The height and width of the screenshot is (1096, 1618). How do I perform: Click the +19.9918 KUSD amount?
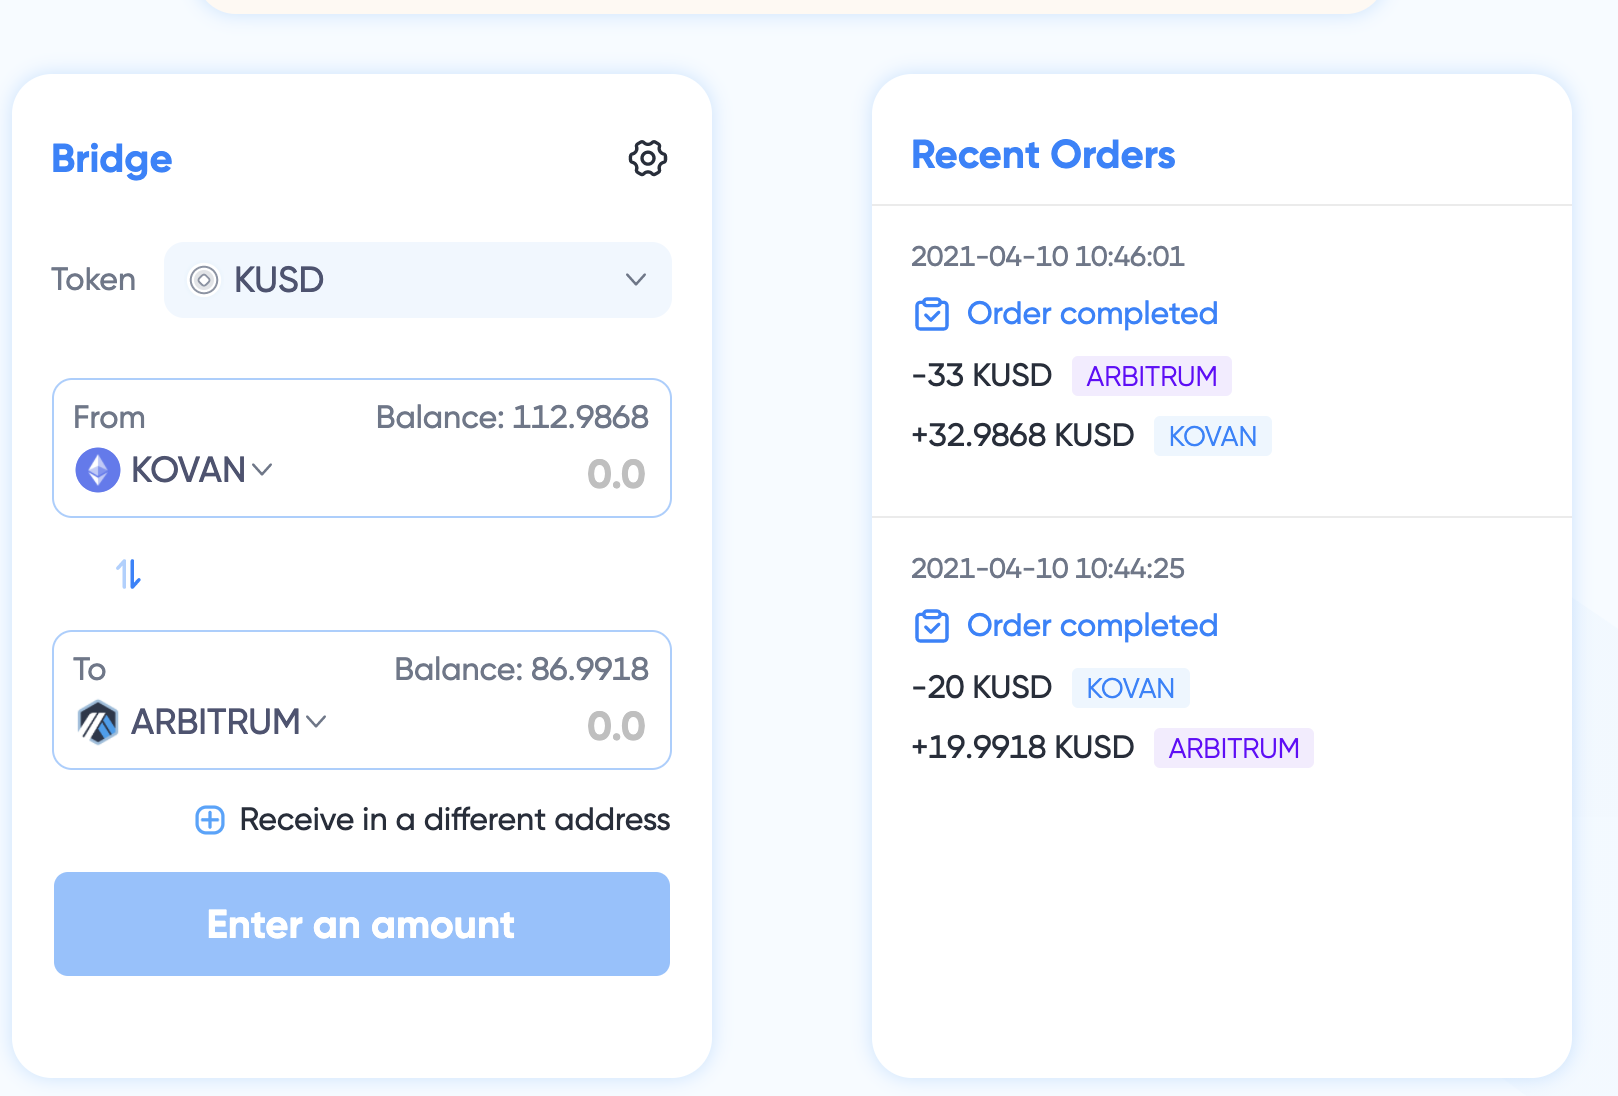(x=1022, y=748)
